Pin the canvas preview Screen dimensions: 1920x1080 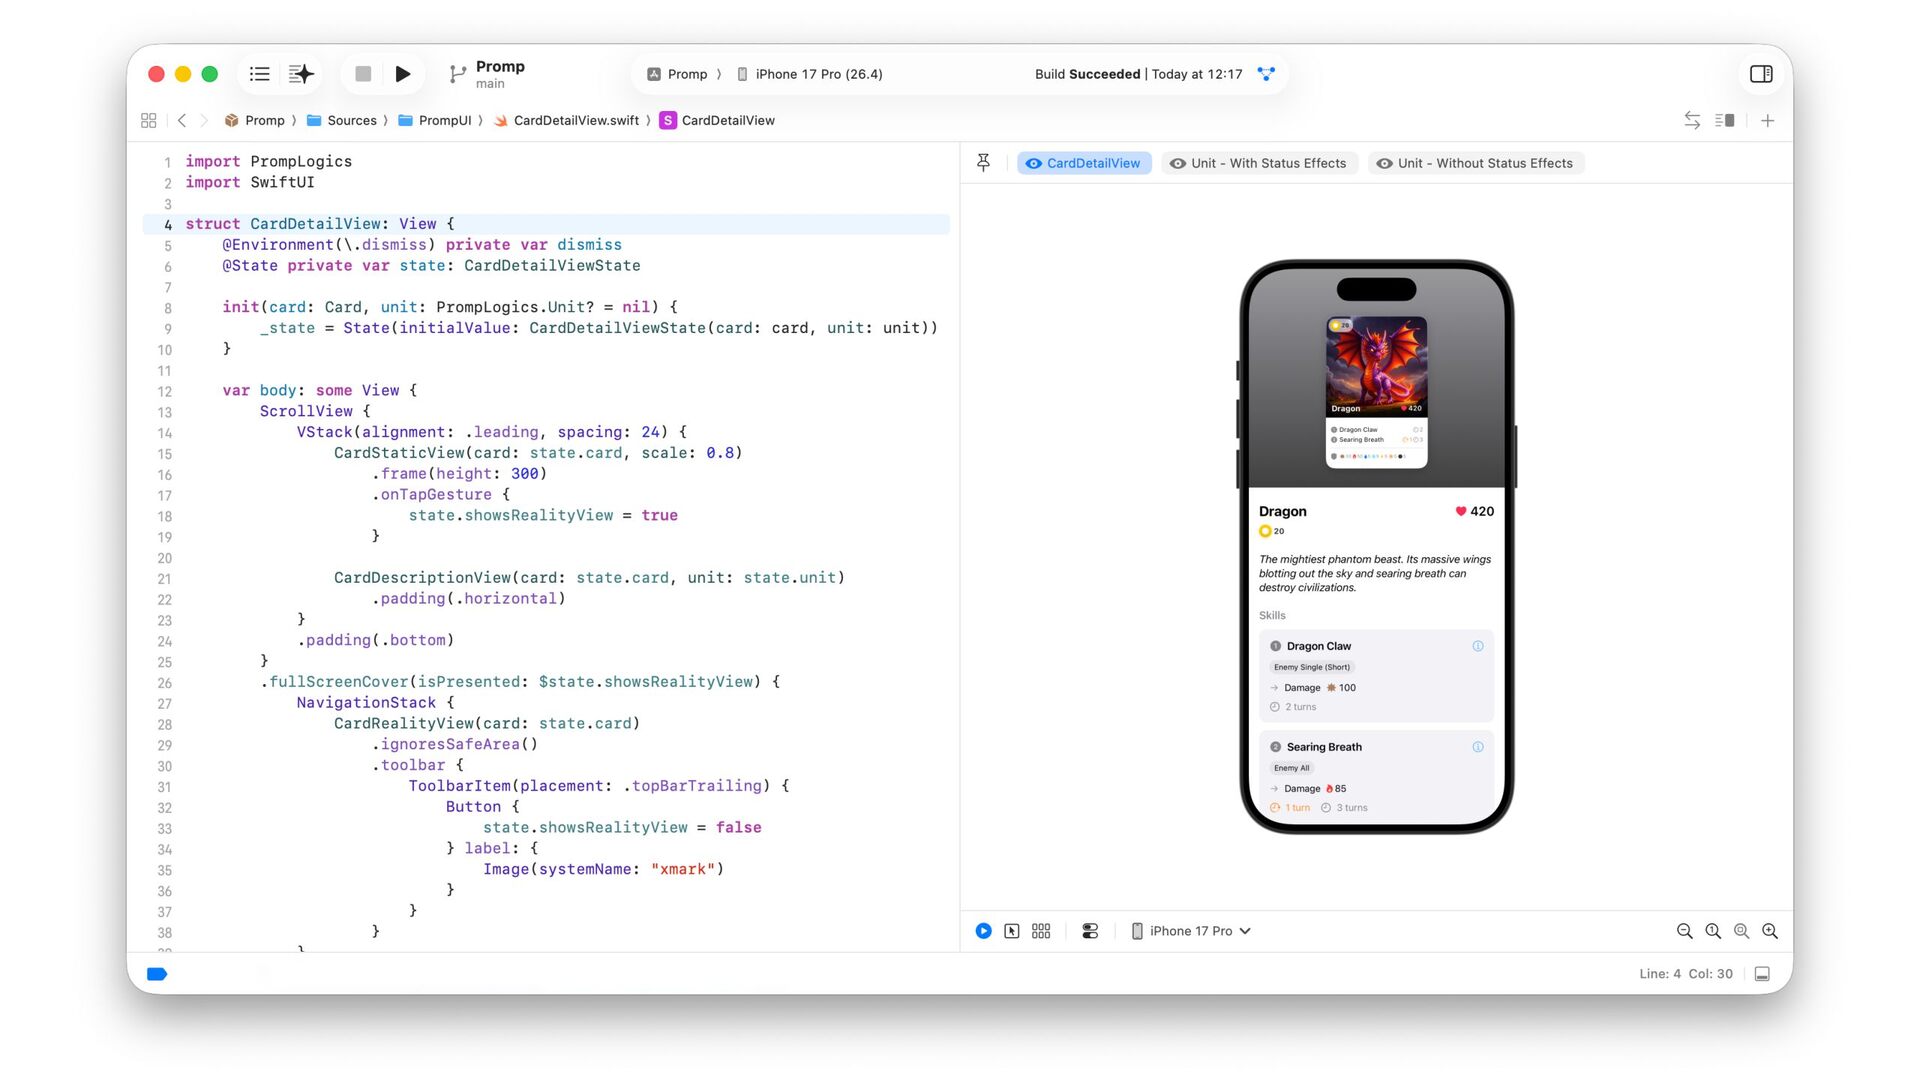[x=983, y=163]
